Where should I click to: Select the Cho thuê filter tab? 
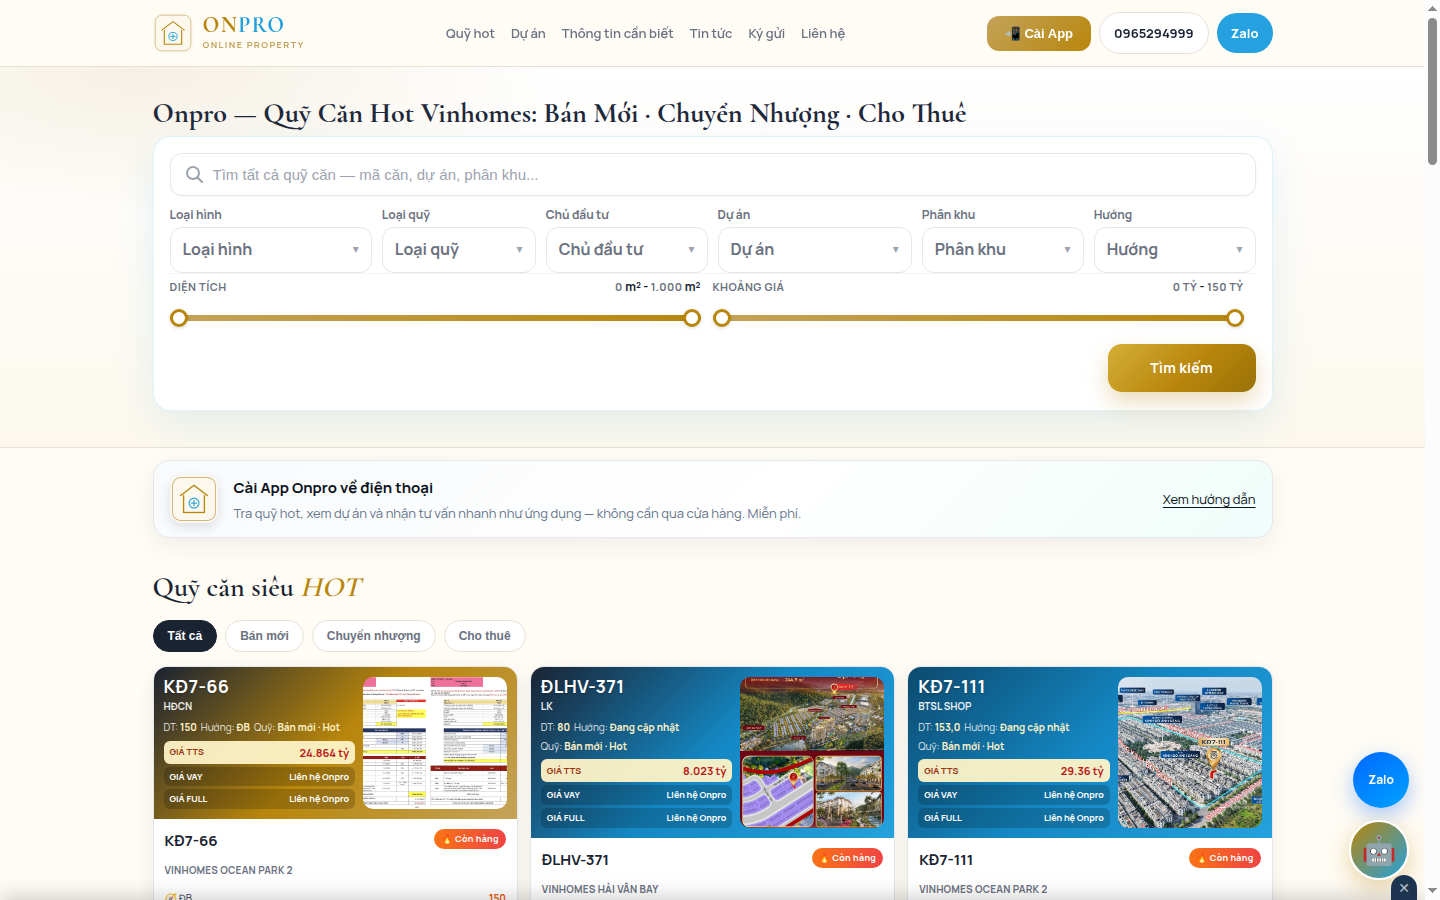[485, 636]
